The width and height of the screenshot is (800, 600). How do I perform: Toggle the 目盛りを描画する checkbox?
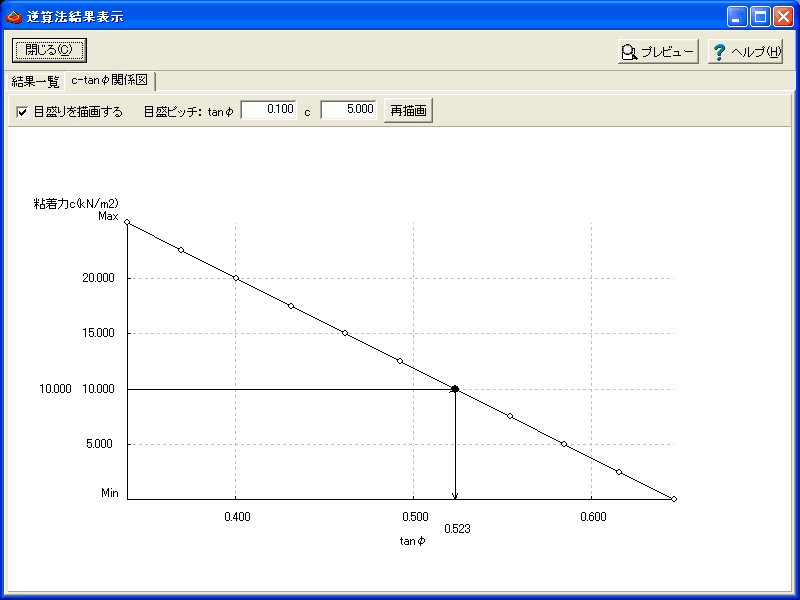pos(22,112)
